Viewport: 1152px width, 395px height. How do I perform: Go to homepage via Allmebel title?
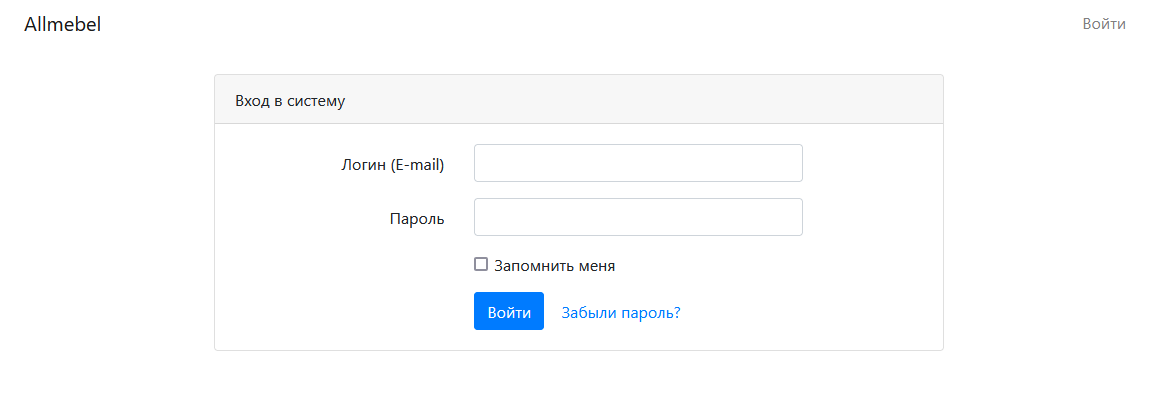[62, 24]
